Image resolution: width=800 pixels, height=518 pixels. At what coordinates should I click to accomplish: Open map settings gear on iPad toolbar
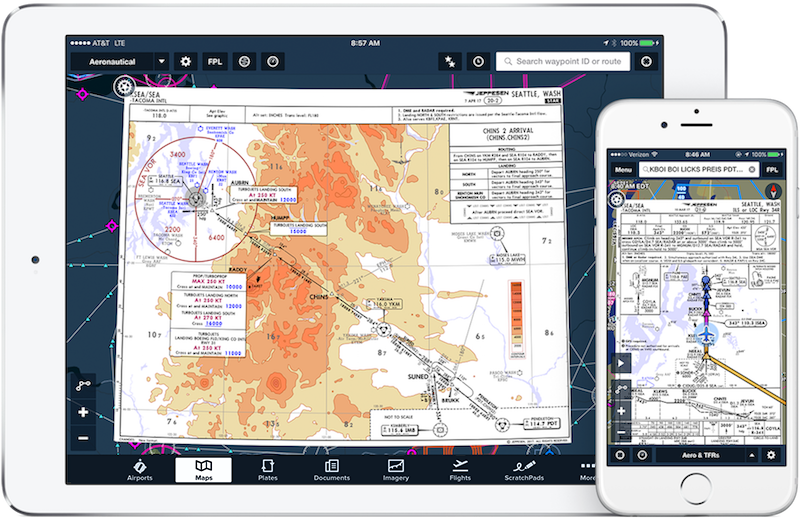(x=185, y=61)
